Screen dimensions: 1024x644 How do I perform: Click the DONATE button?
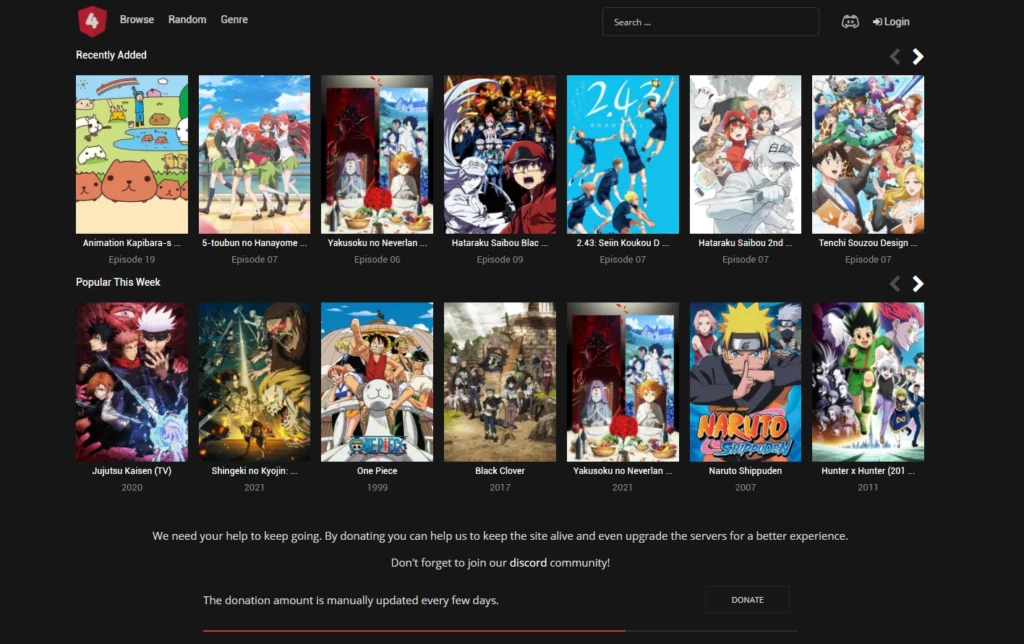[x=747, y=600]
